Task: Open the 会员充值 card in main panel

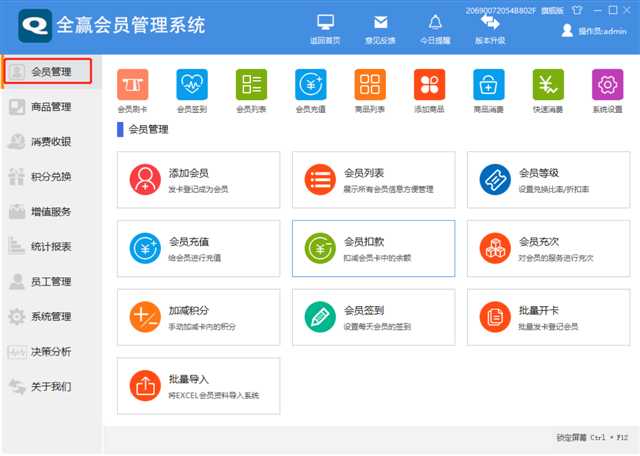Action: coord(198,249)
